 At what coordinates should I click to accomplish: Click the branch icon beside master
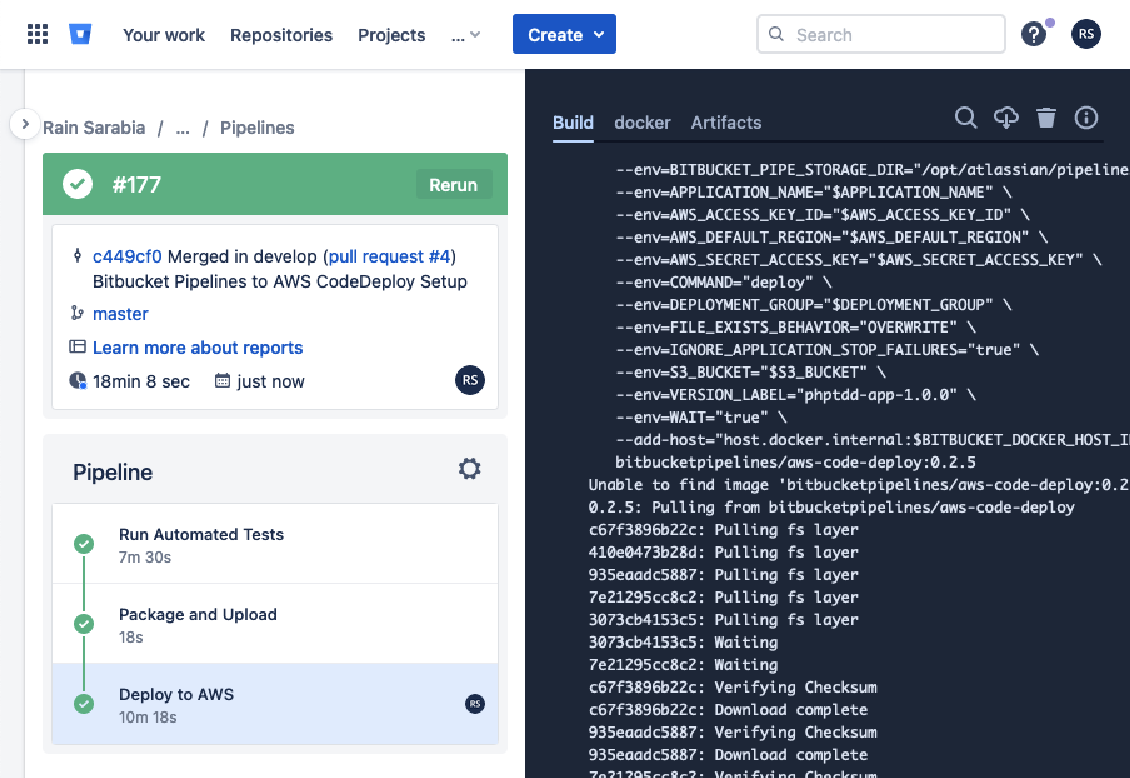(x=77, y=313)
